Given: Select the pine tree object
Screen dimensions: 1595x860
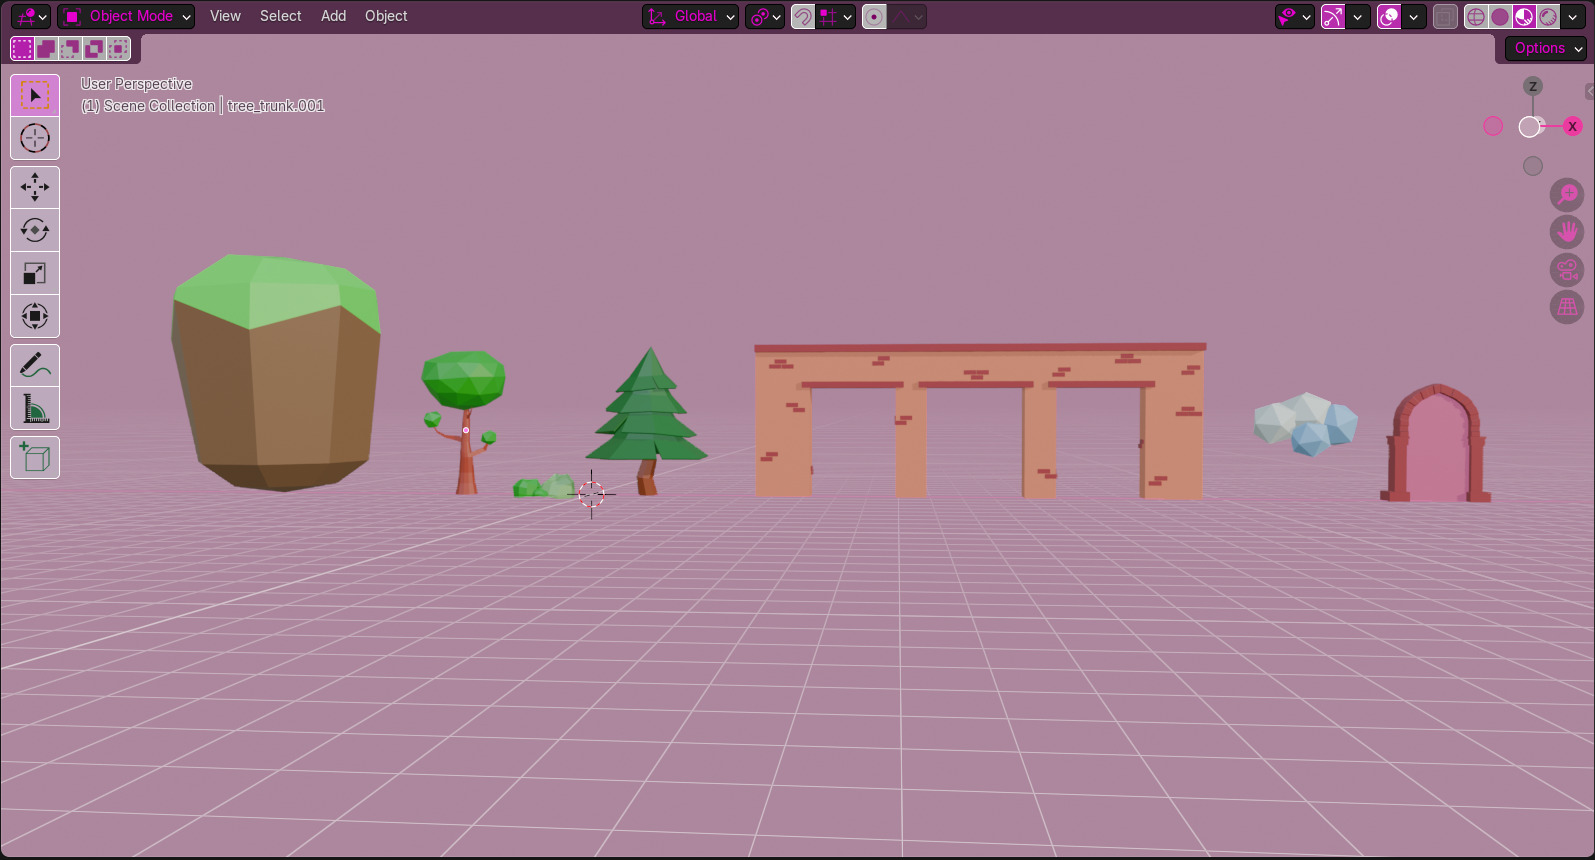Looking at the screenshot, I should pyautogui.click(x=648, y=420).
